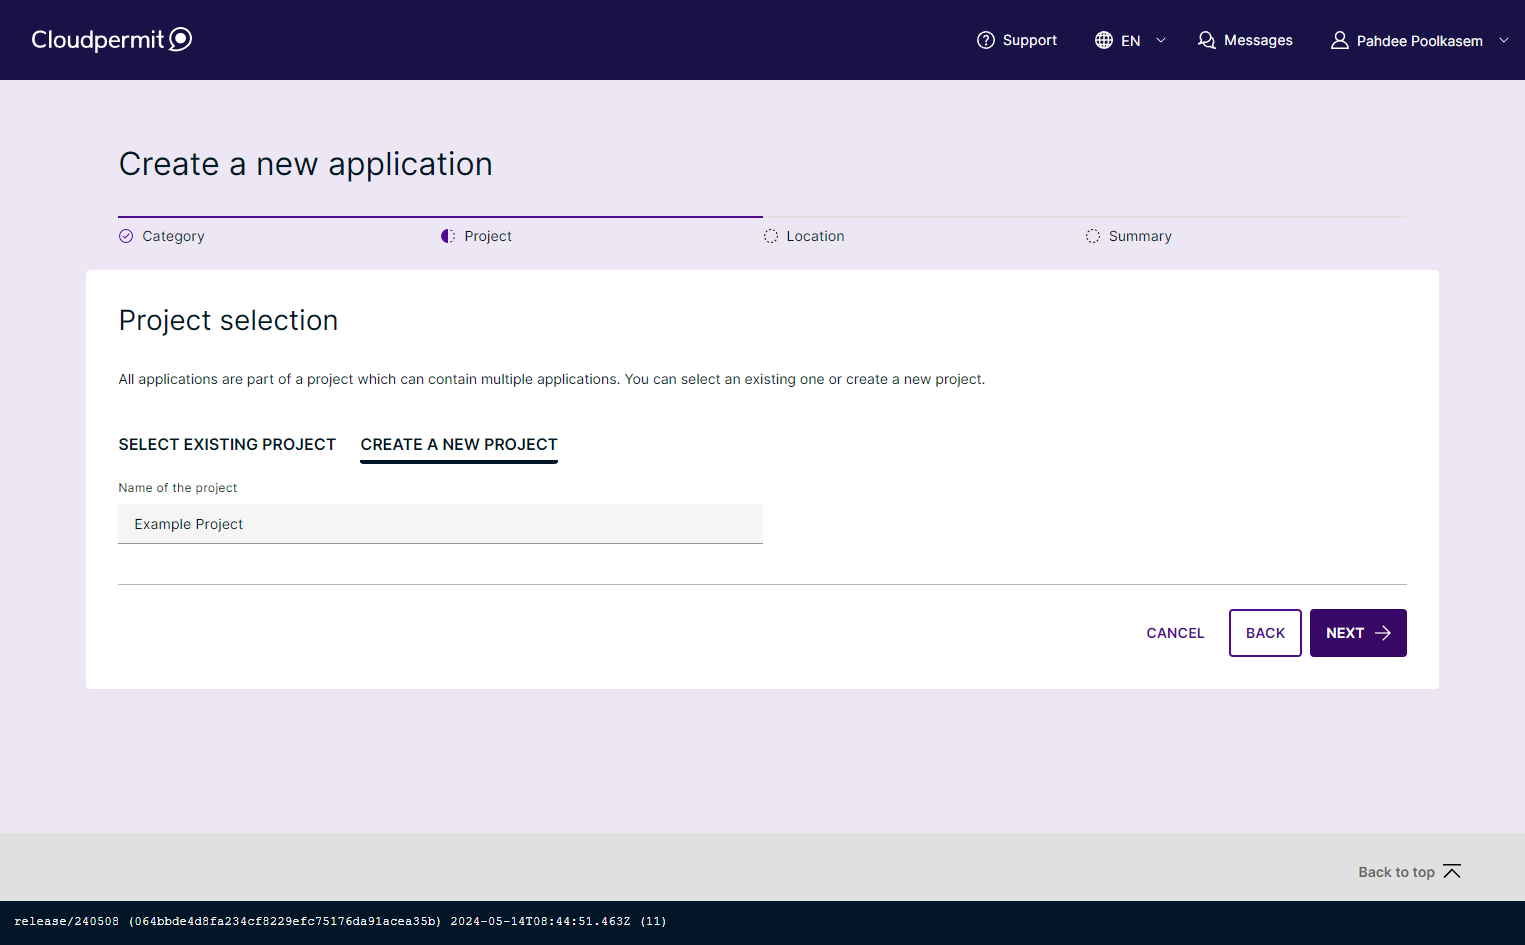Screen dimensions: 1525x945
Task: Click the Project step label
Action: coord(488,236)
